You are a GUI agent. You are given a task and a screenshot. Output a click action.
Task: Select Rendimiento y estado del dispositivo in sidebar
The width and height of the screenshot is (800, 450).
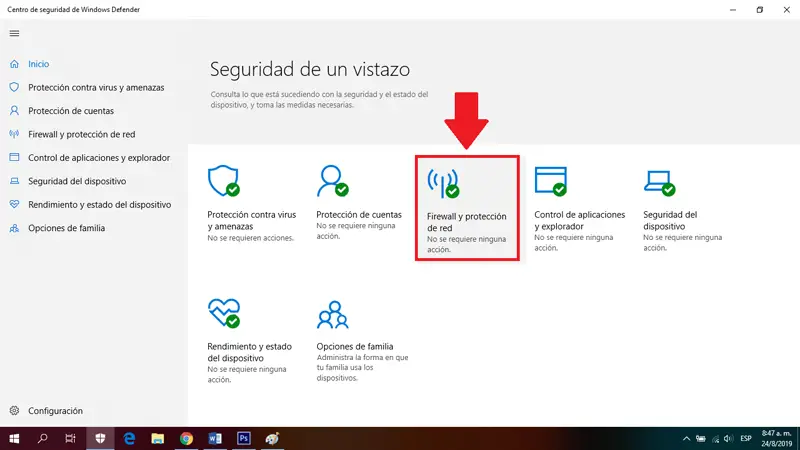click(x=99, y=205)
